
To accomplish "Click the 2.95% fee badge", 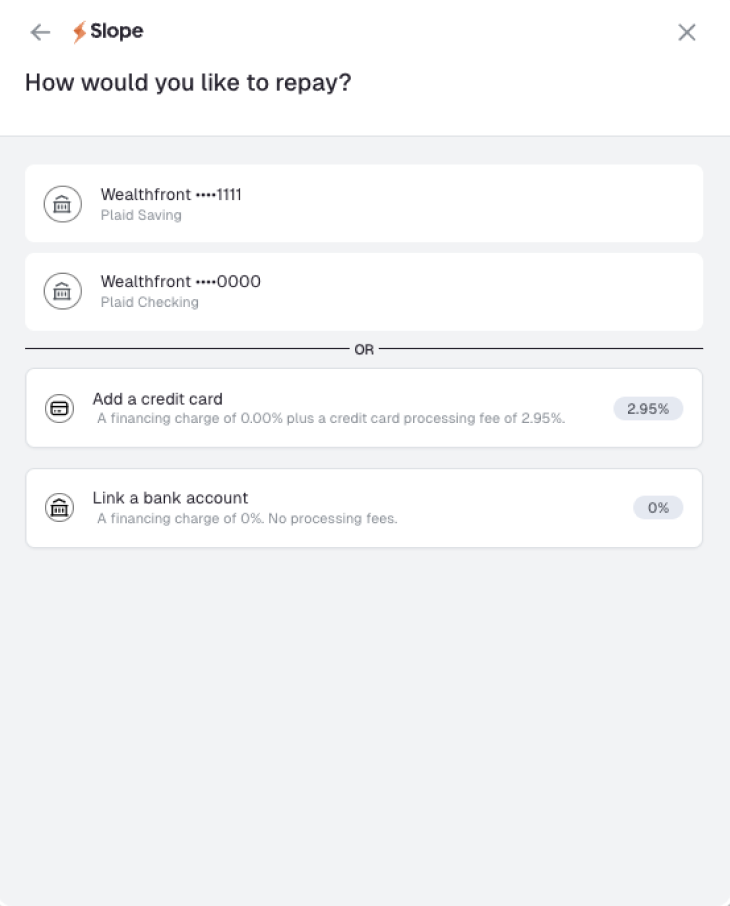I will click(x=648, y=408).
